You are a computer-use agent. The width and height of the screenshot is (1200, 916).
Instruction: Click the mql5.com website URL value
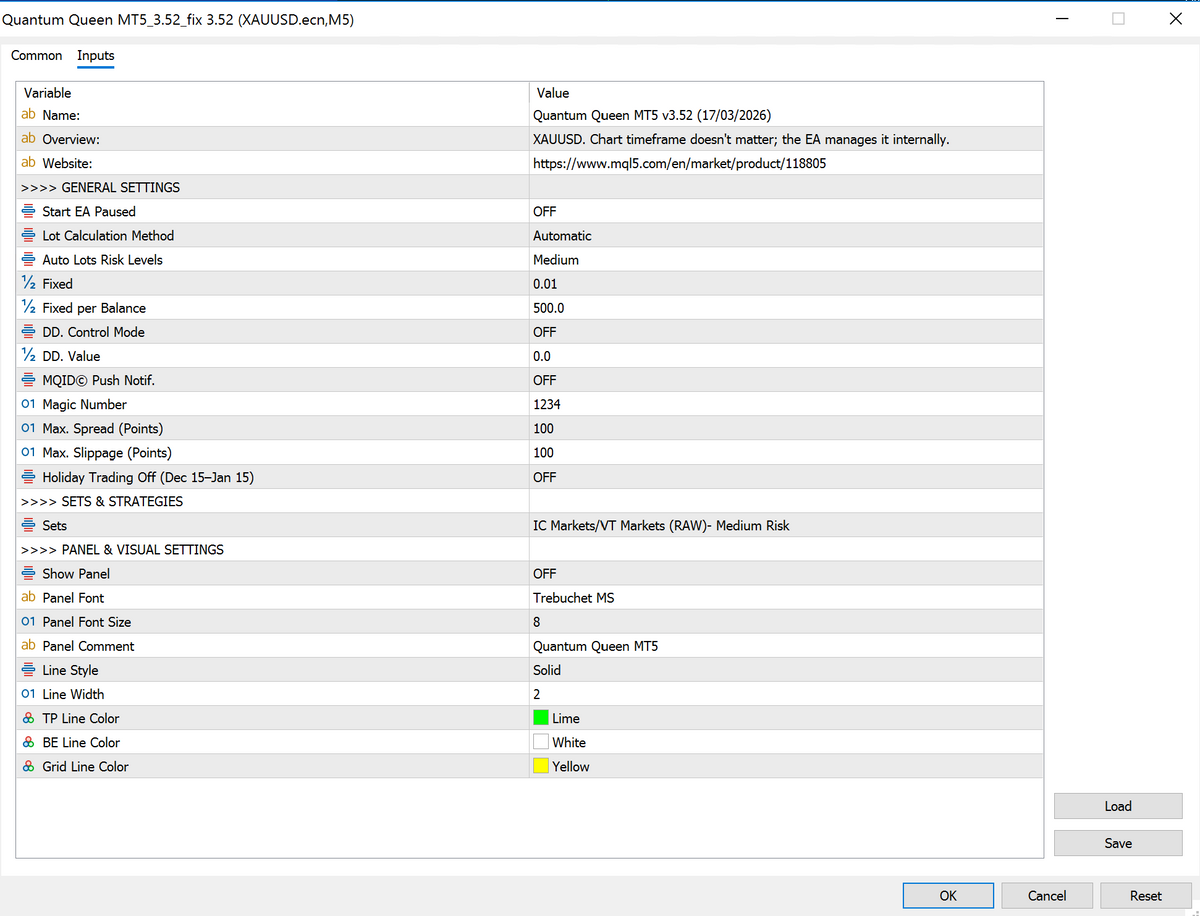point(679,163)
